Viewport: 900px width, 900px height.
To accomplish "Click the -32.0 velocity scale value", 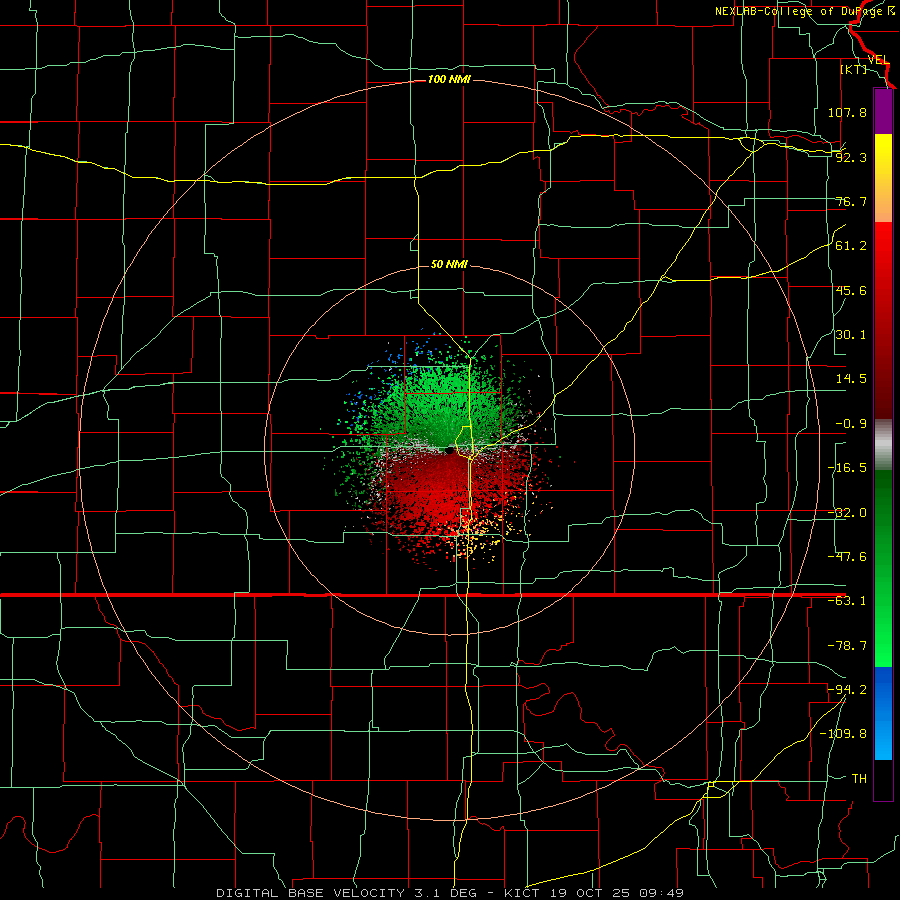I will pos(847,513).
